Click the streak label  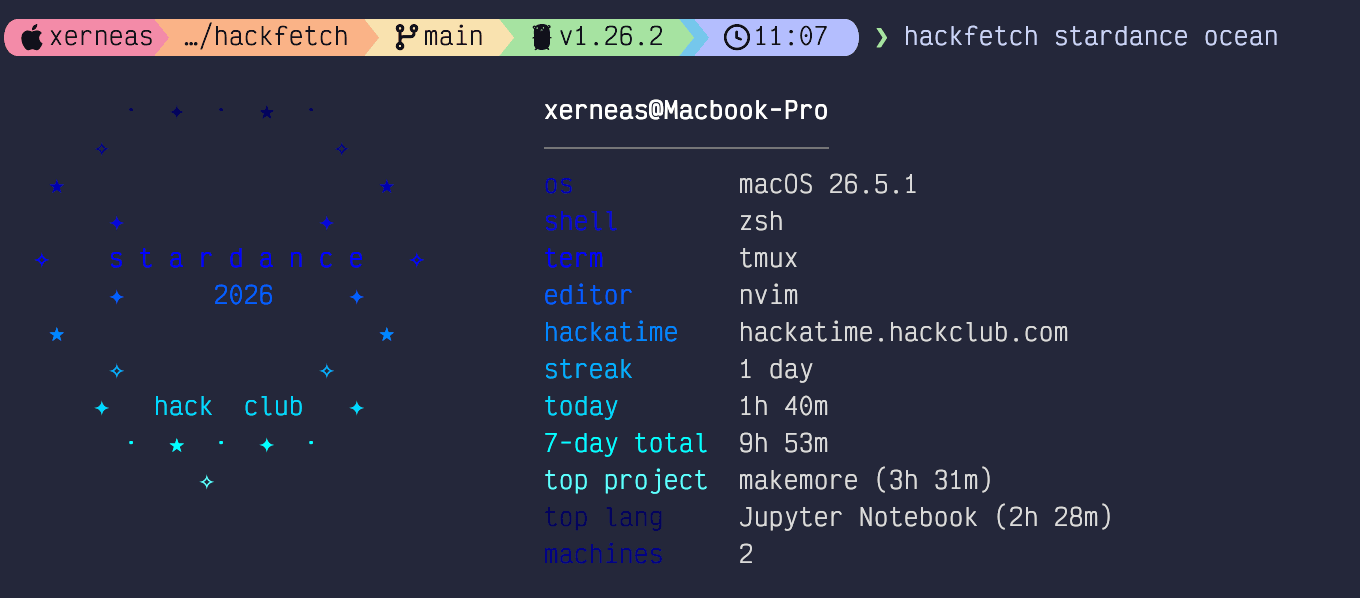(x=588, y=370)
